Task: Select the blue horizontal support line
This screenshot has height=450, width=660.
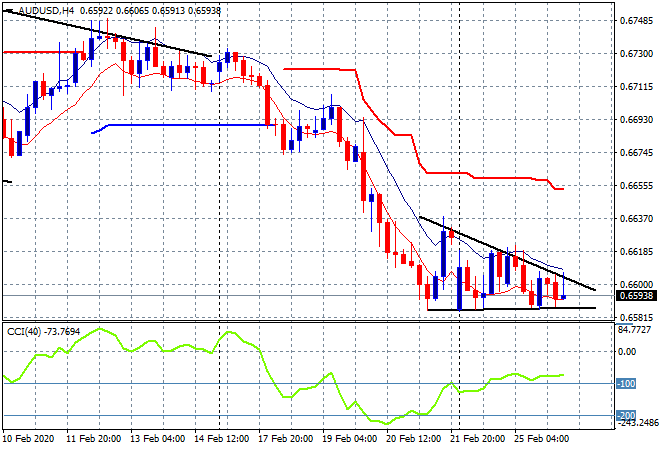Action: [184, 125]
